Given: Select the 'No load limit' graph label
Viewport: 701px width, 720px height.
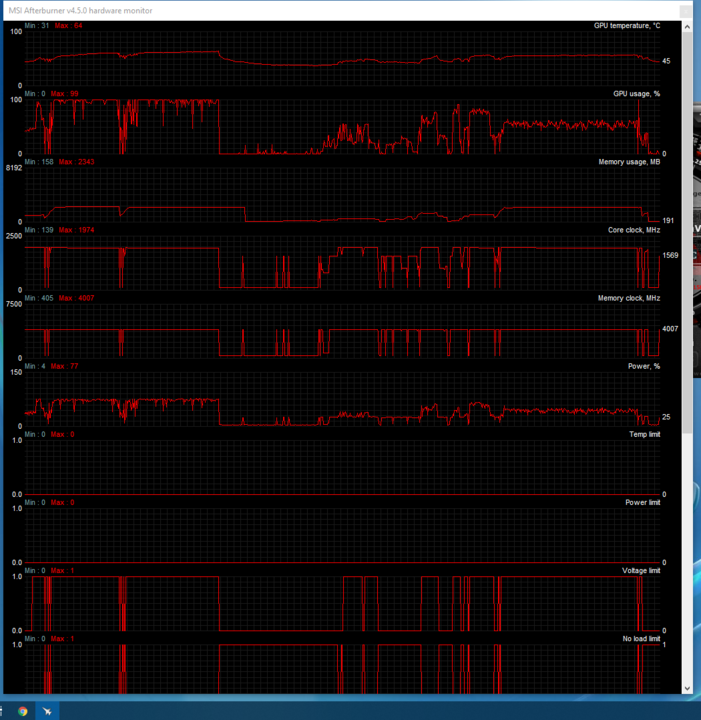Looking at the screenshot, I should [x=641, y=639].
